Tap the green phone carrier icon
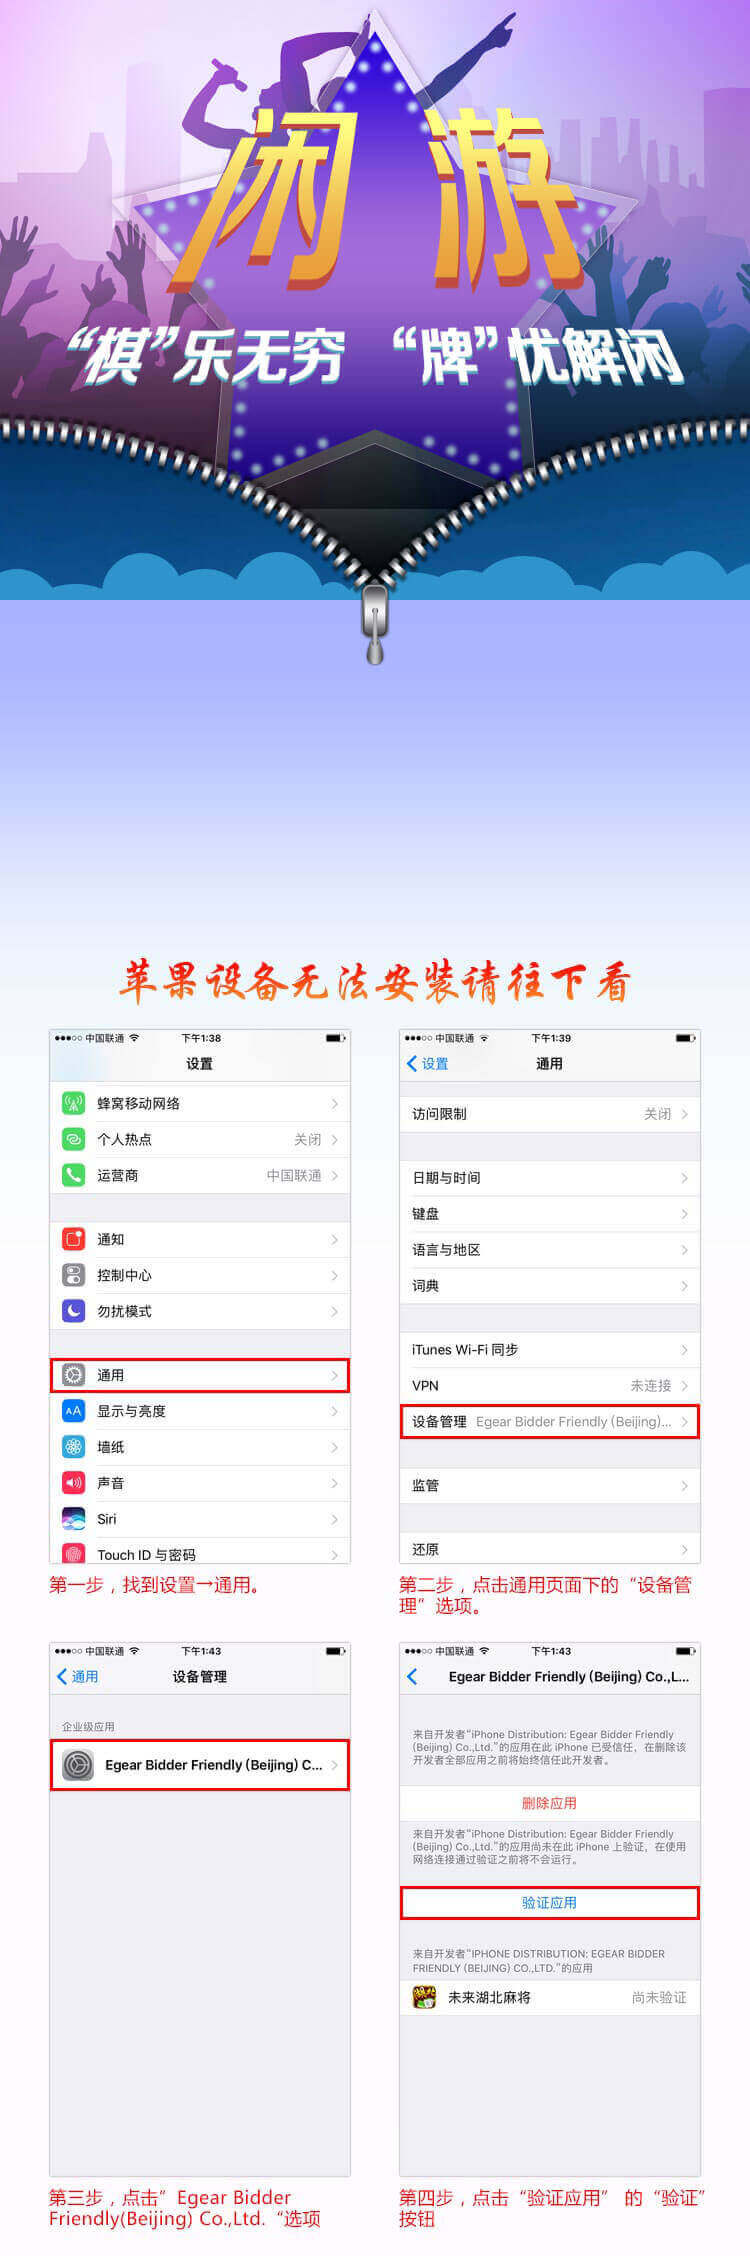750x2256 pixels. coord(74,1175)
